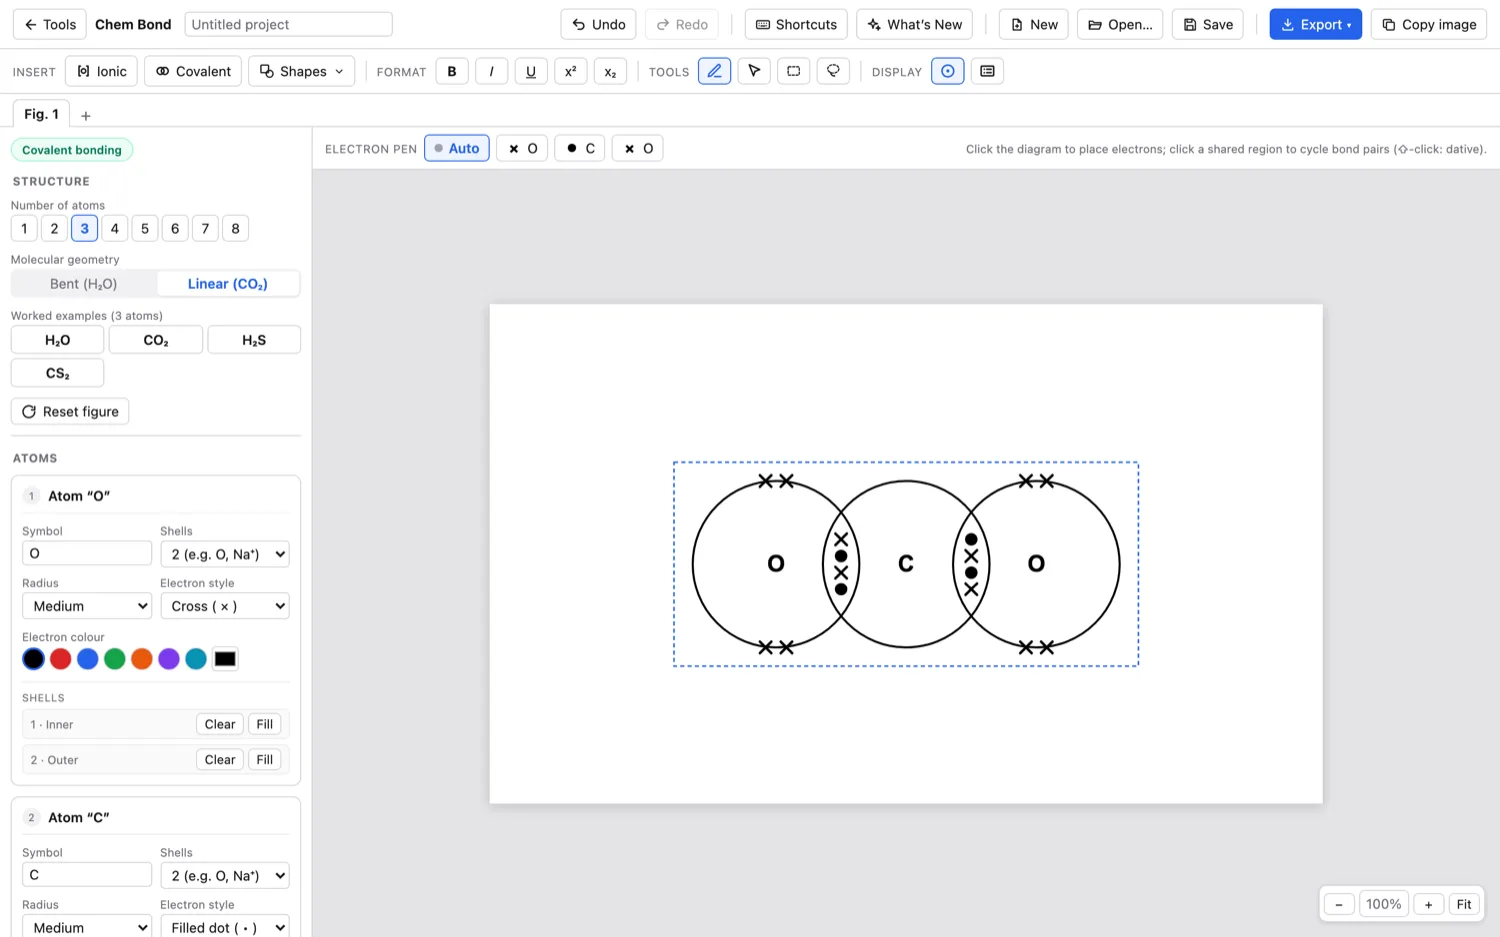The image size is (1500, 937).
Task: Create a New project
Action: coord(1034,24)
